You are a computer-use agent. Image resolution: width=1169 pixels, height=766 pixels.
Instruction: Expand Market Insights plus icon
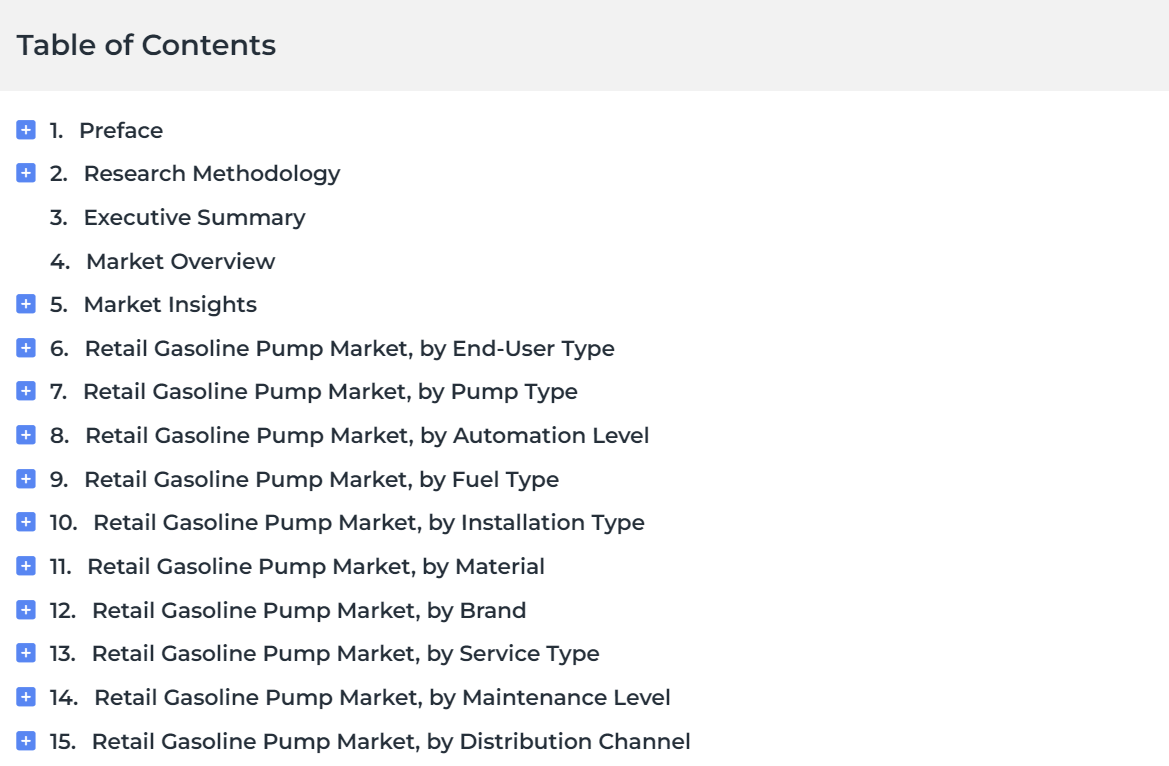[x=26, y=304]
